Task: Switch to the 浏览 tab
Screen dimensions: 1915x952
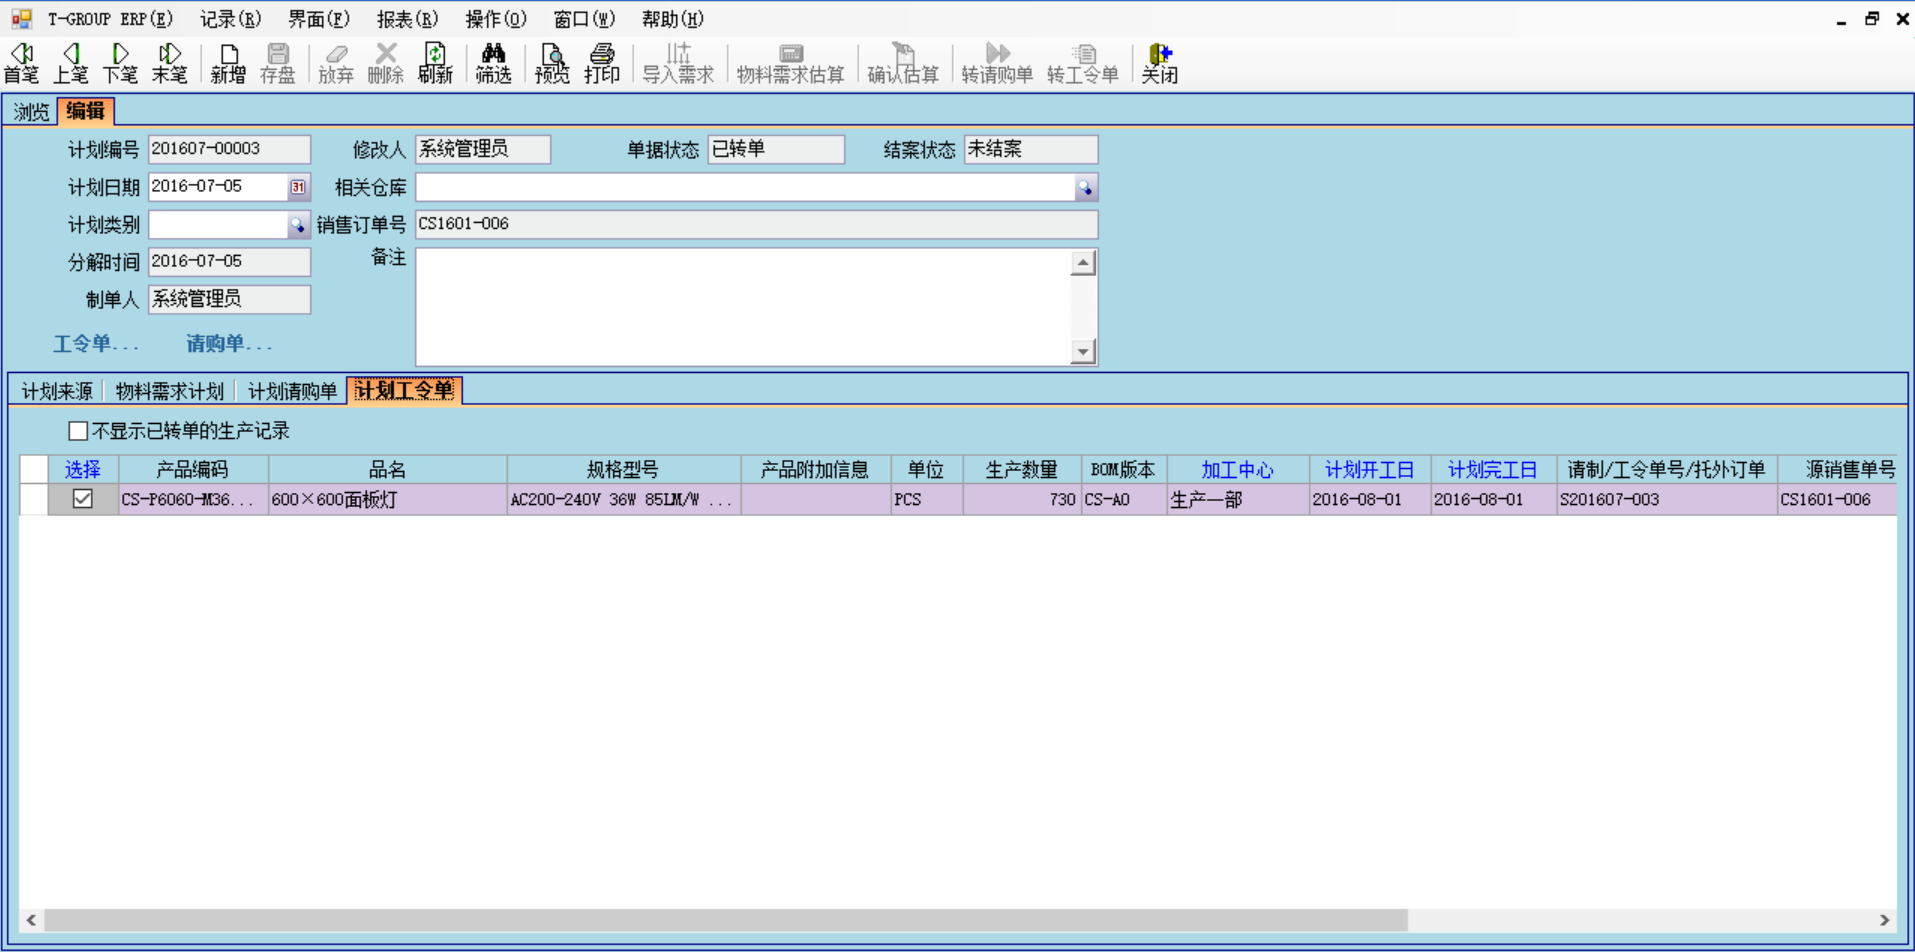Action: [31, 111]
